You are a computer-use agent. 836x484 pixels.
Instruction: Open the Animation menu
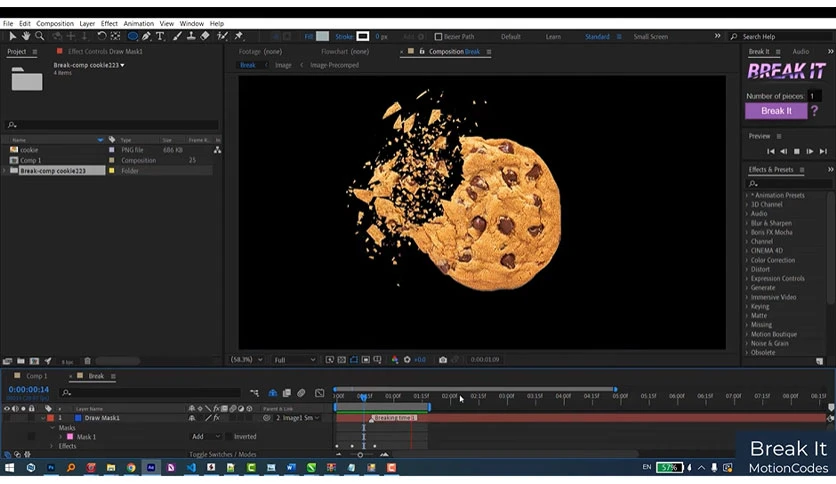point(139,23)
